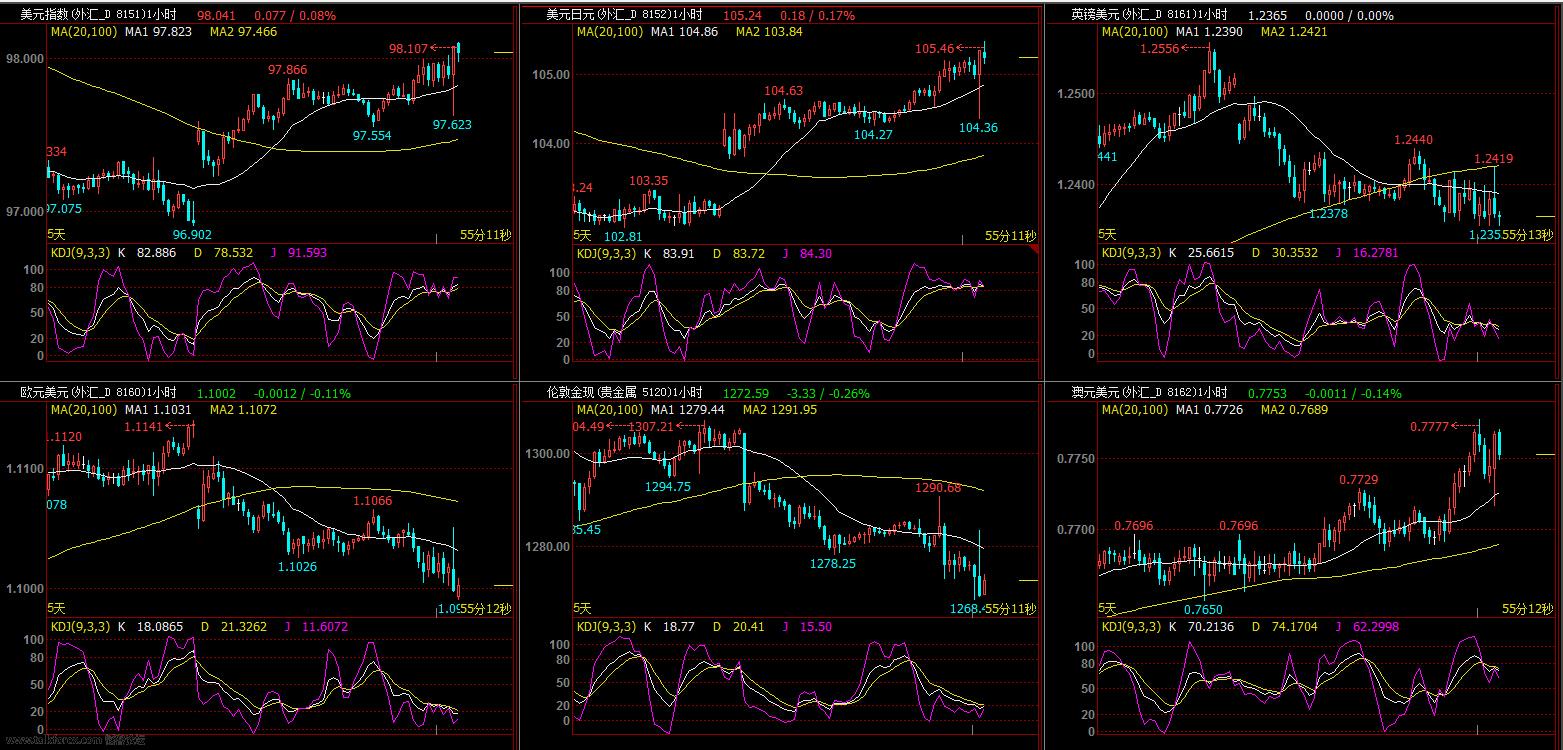Click the 1294.75 price annotation
Image resolution: width=1563 pixels, height=750 pixels.
click(x=668, y=487)
